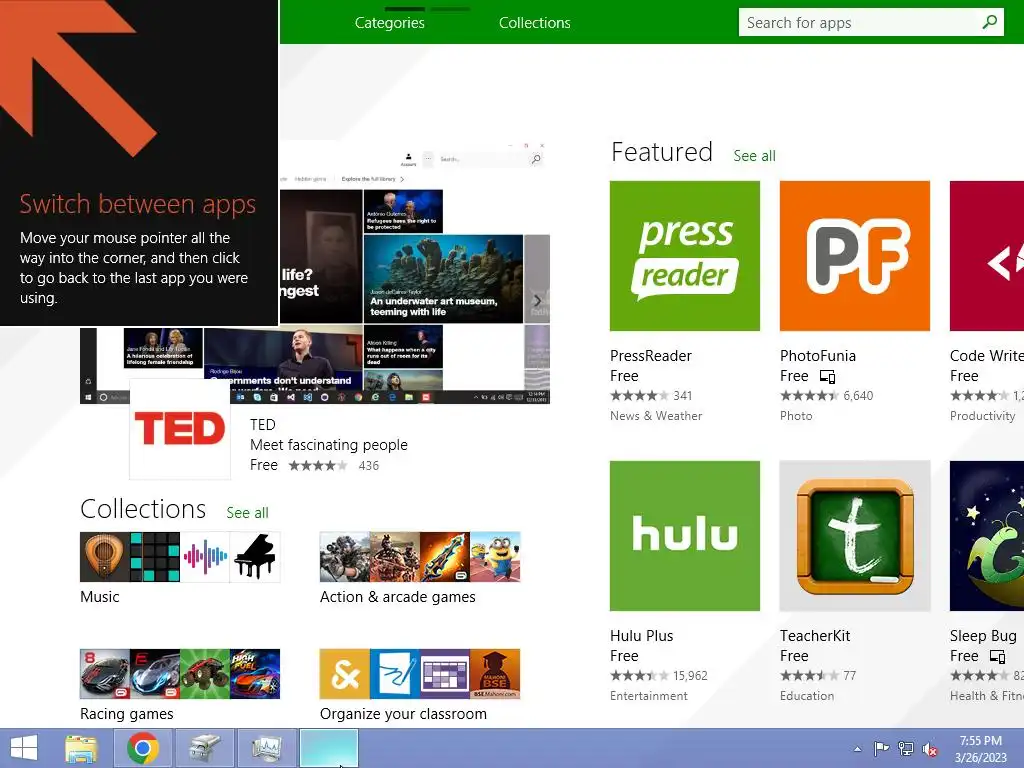Click the TeacherKit app name
The width and height of the screenshot is (1024, 768).
tap(815, 636)
